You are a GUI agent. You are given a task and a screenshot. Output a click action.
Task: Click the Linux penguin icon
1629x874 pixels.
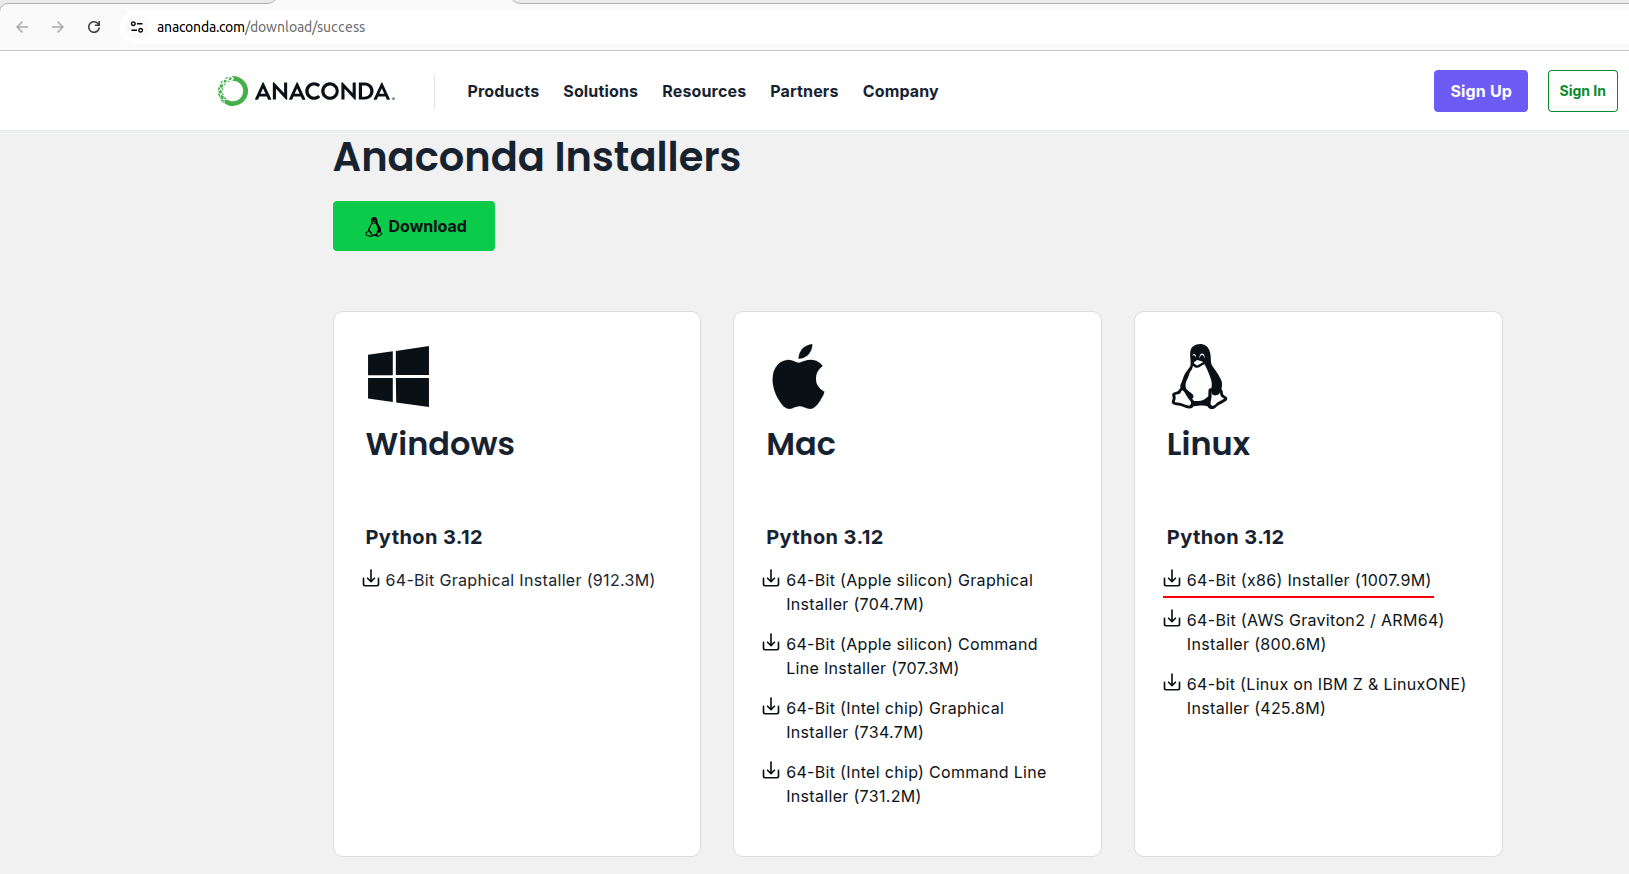point(1199,377)
